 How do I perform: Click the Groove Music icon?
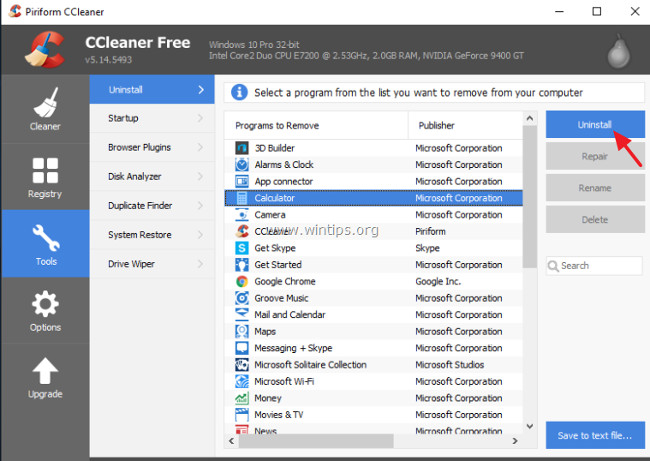coord(242,298)
